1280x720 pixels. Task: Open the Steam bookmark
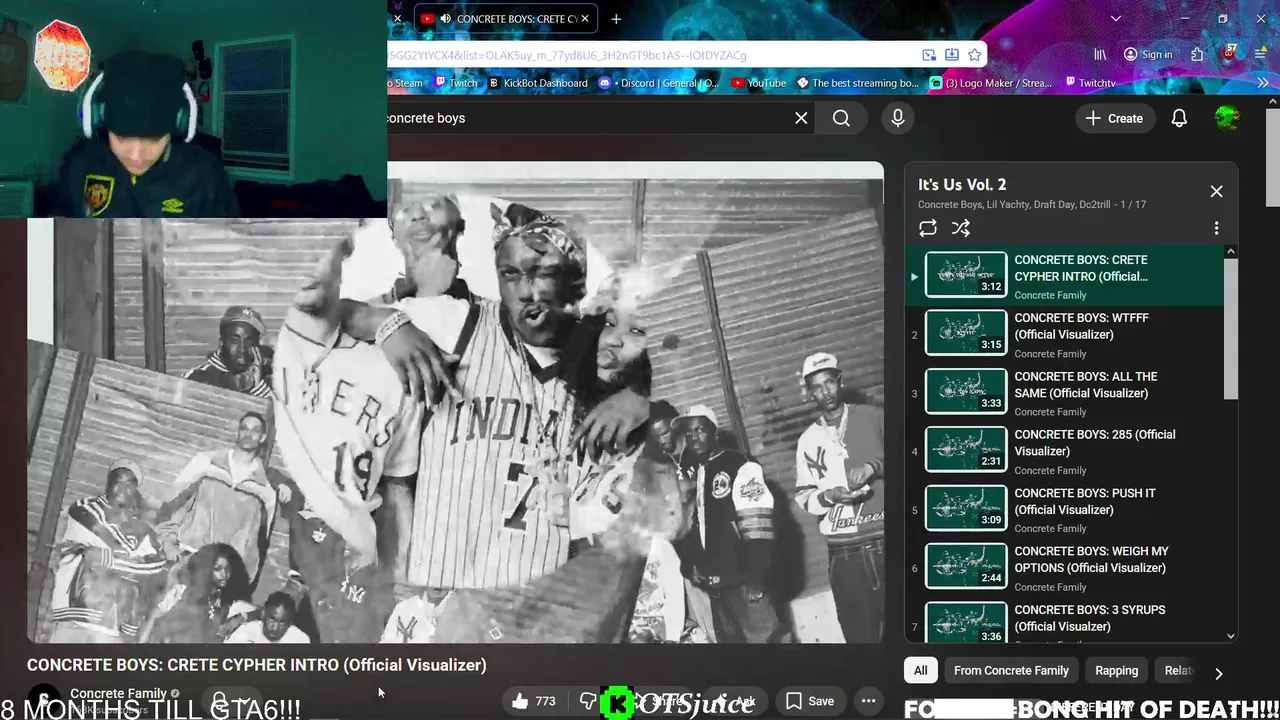(406, 83)
